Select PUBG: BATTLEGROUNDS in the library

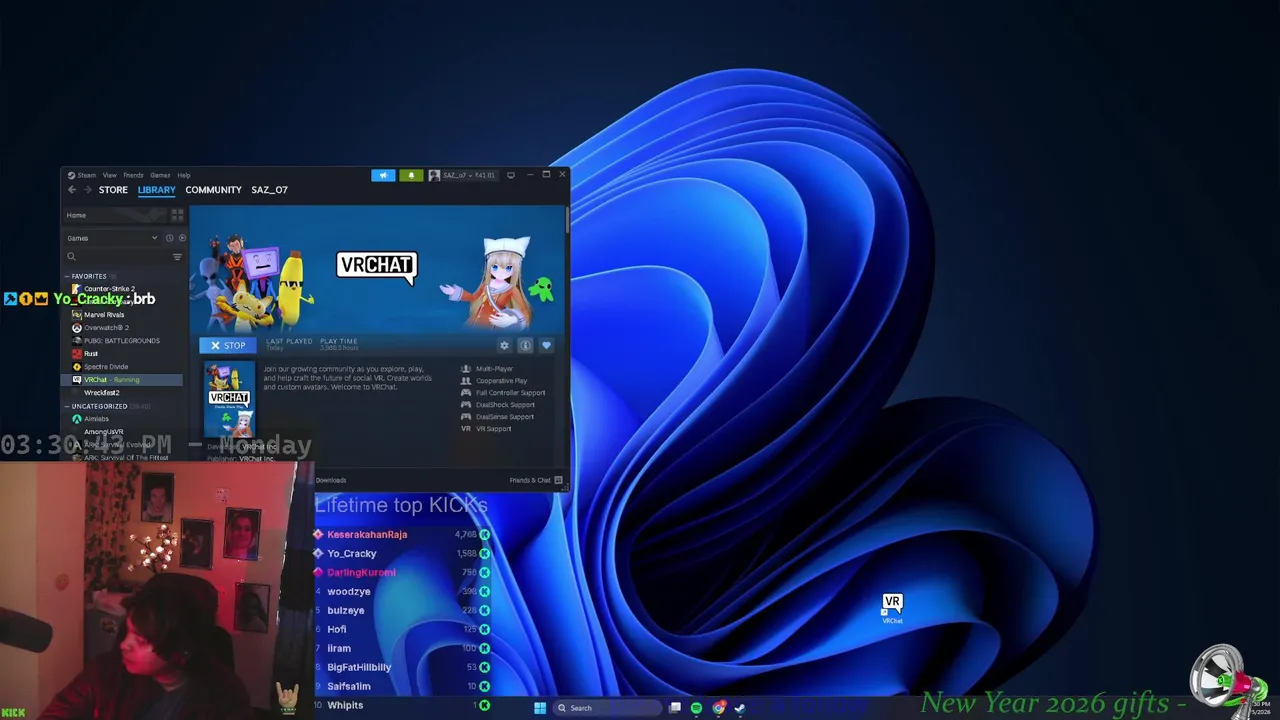pos(124,341)
